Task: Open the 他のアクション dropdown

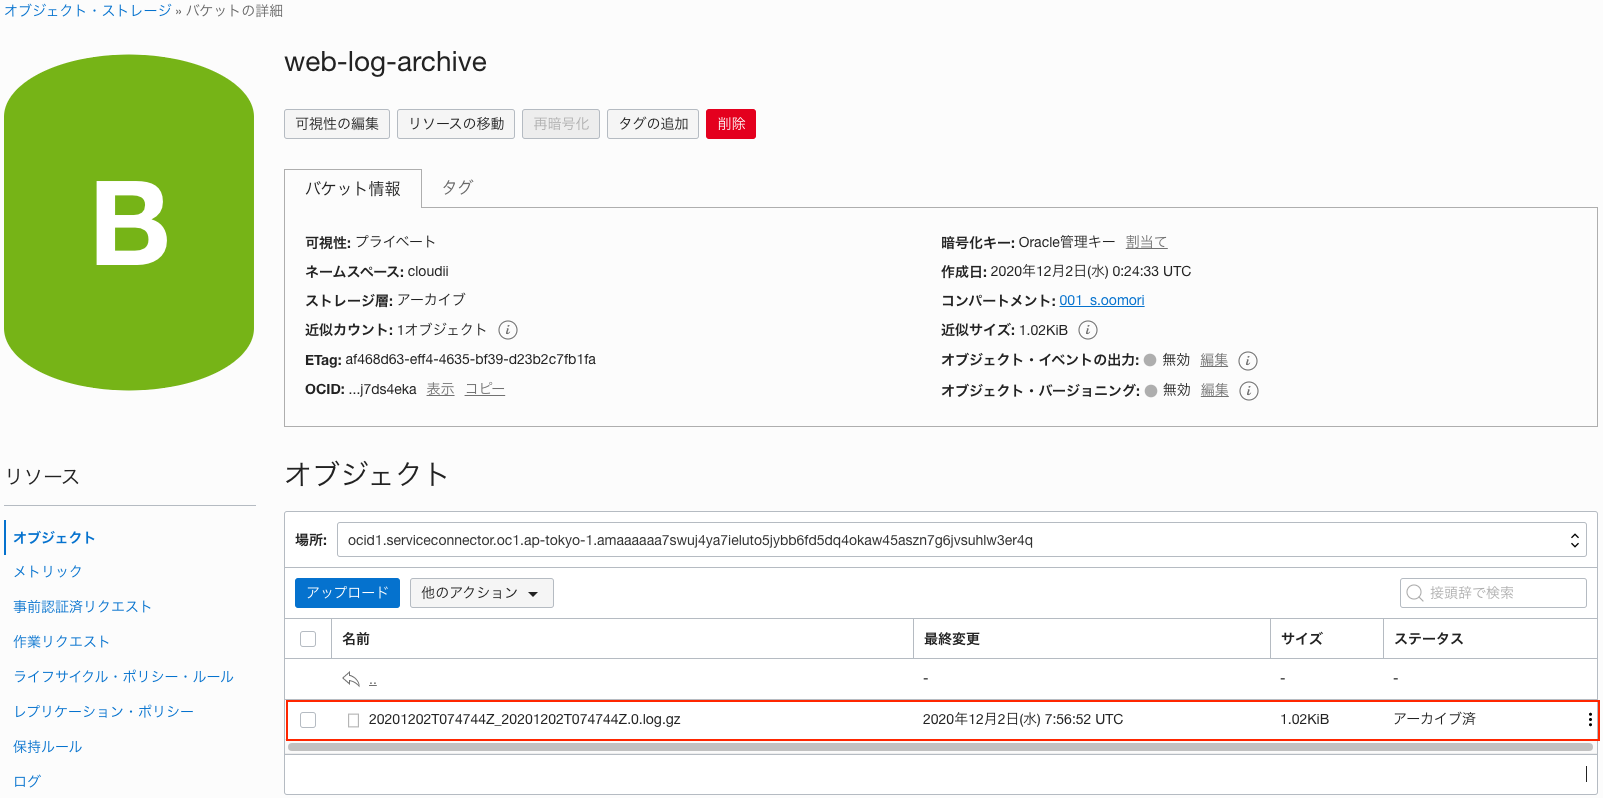Action: pyautogui.click(x=479, y=593)
